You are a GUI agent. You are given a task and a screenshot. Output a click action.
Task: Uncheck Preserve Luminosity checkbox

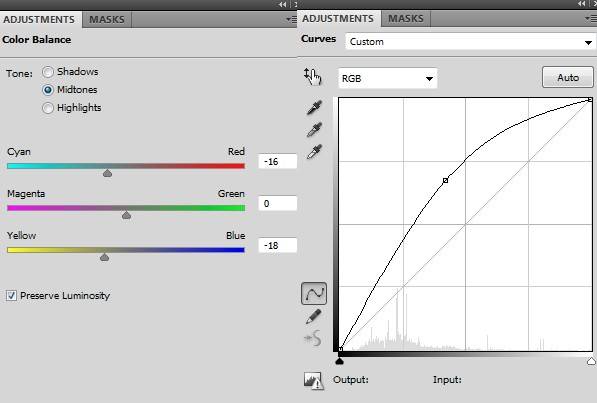pos(11,296)
